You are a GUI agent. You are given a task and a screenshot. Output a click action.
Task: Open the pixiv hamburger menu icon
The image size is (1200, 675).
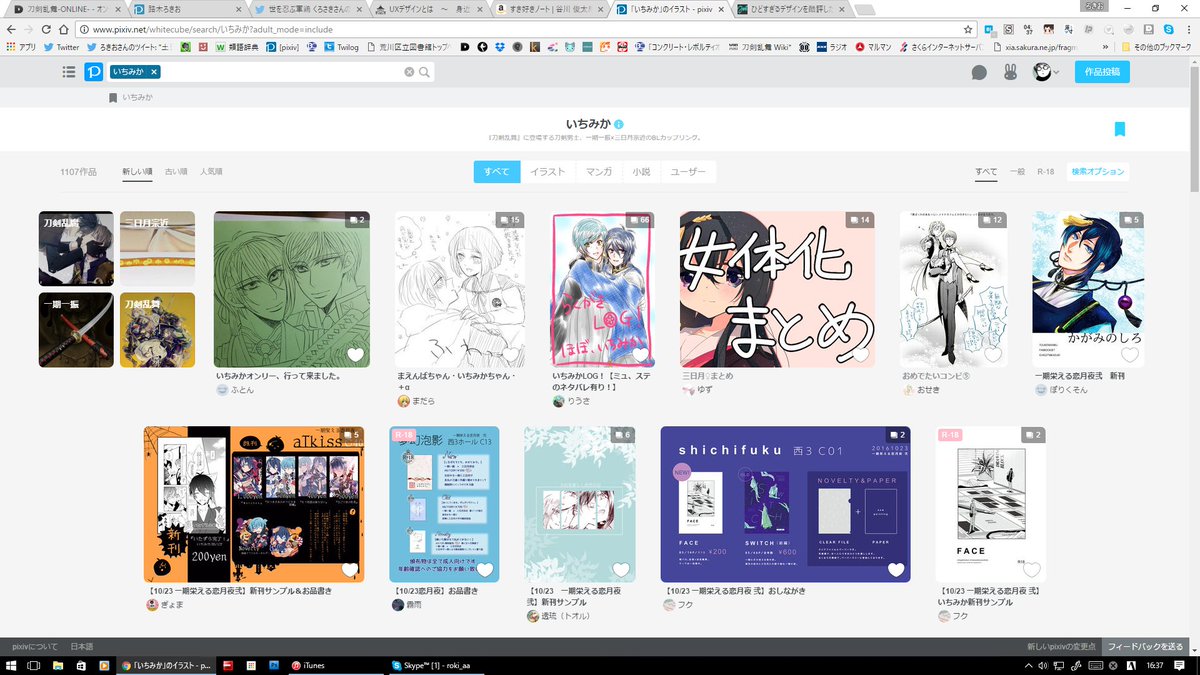point(68,72)
